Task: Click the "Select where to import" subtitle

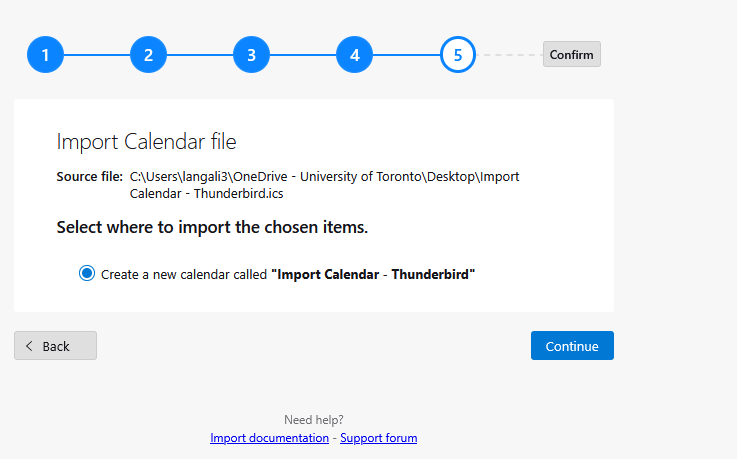Action: 212,227
